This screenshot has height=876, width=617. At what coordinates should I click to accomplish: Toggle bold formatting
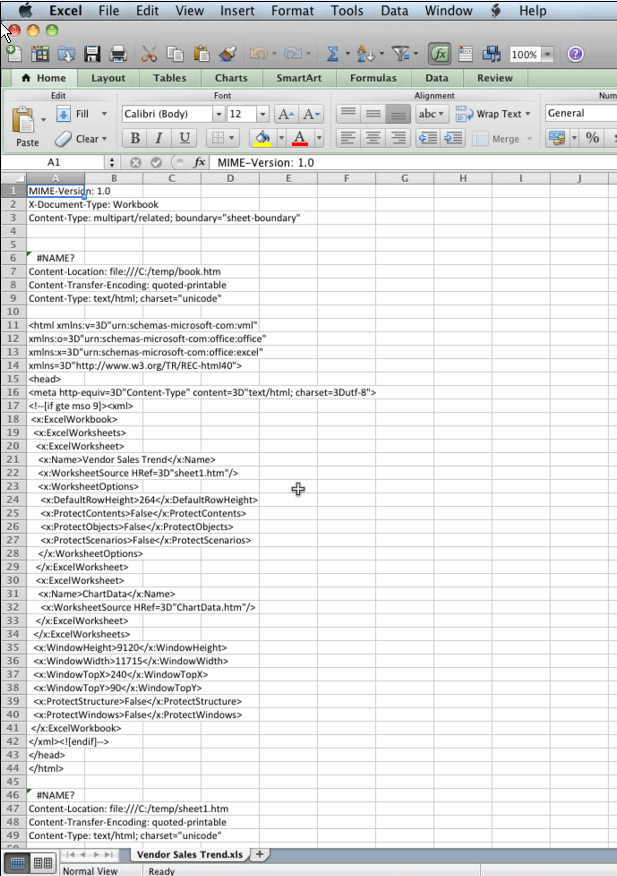point(135,138)
